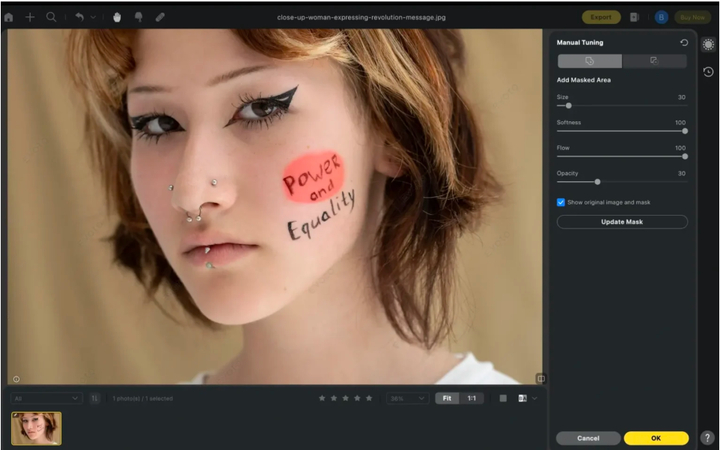Click the plus icon to add photos

coord(30,17)
